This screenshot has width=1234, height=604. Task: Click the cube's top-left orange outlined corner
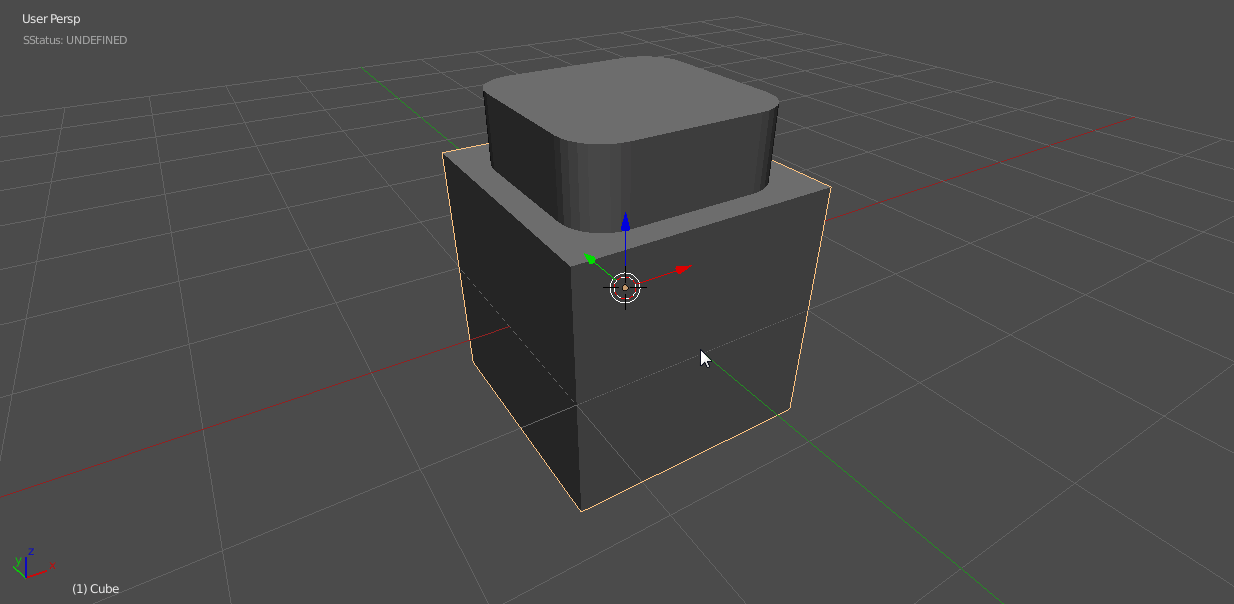(x=443, y=153)
